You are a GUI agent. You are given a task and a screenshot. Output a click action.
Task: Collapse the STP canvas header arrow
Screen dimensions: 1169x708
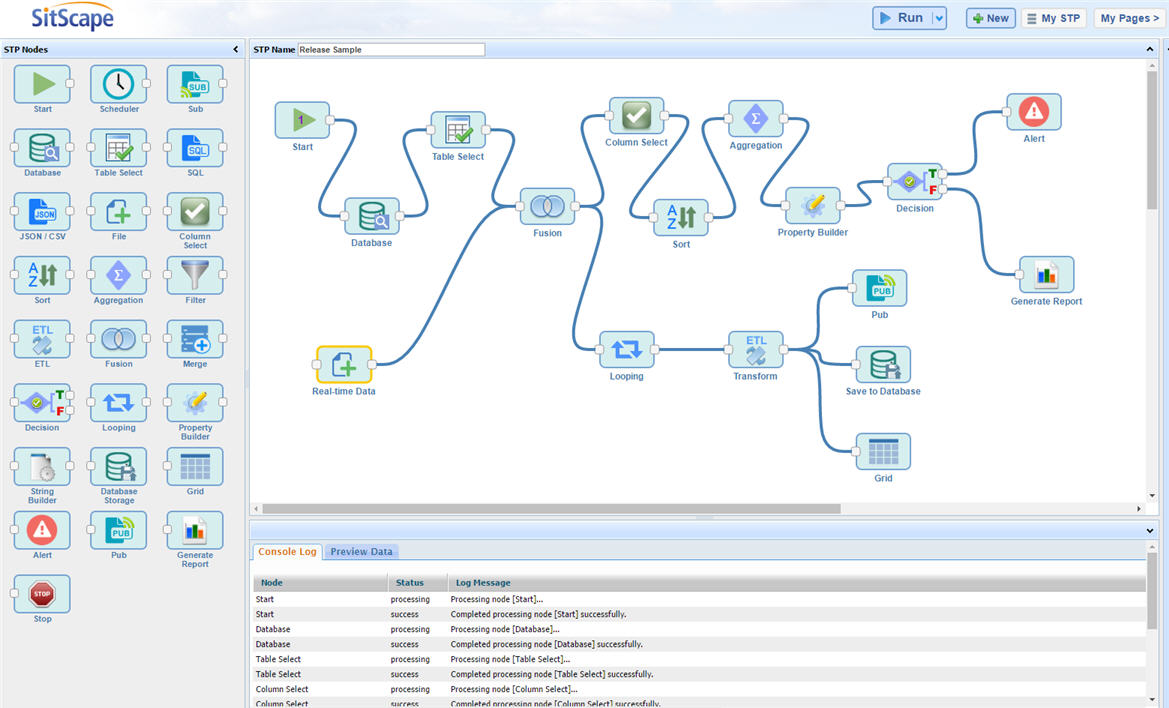pyautogui.click(x=1149, y=49)
